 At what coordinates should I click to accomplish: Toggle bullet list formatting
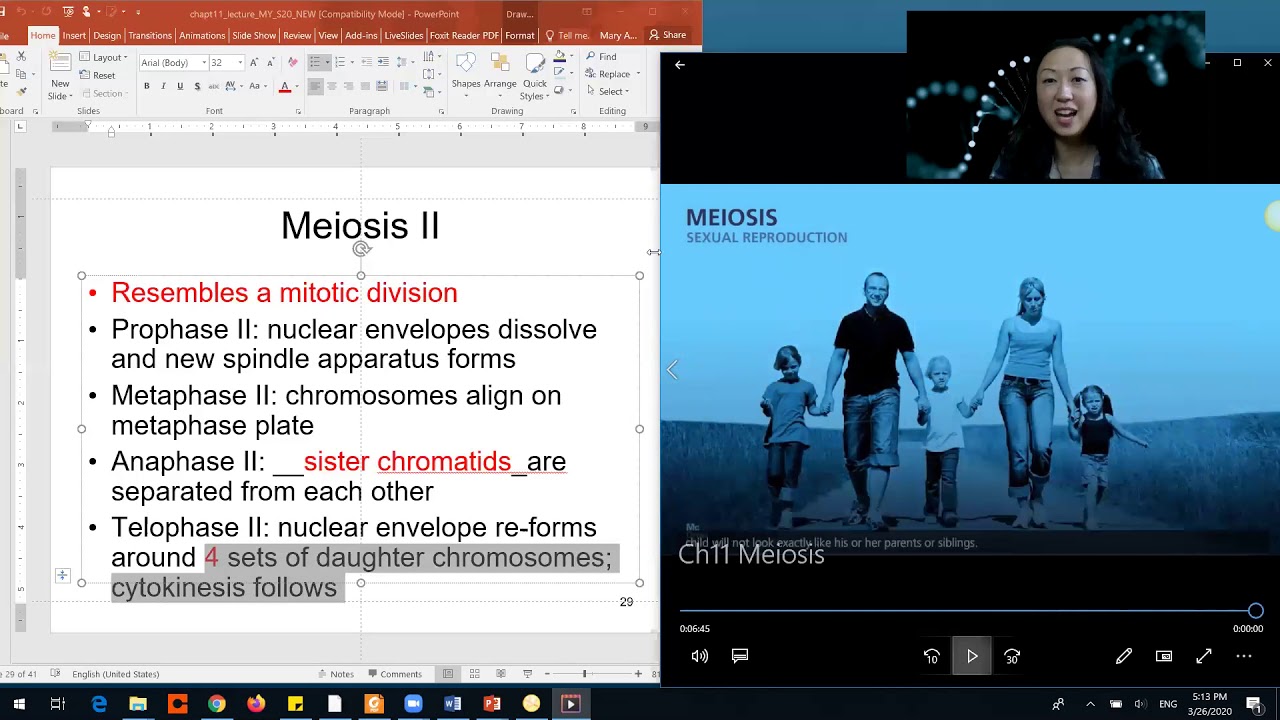click(315, 62)
